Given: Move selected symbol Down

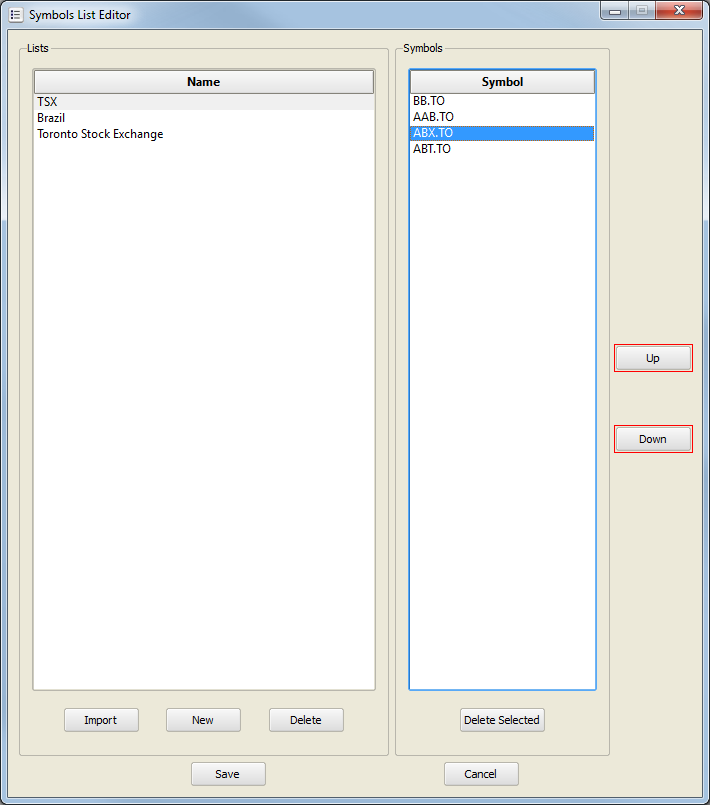Looking at the screenshot, I should 652,439.
